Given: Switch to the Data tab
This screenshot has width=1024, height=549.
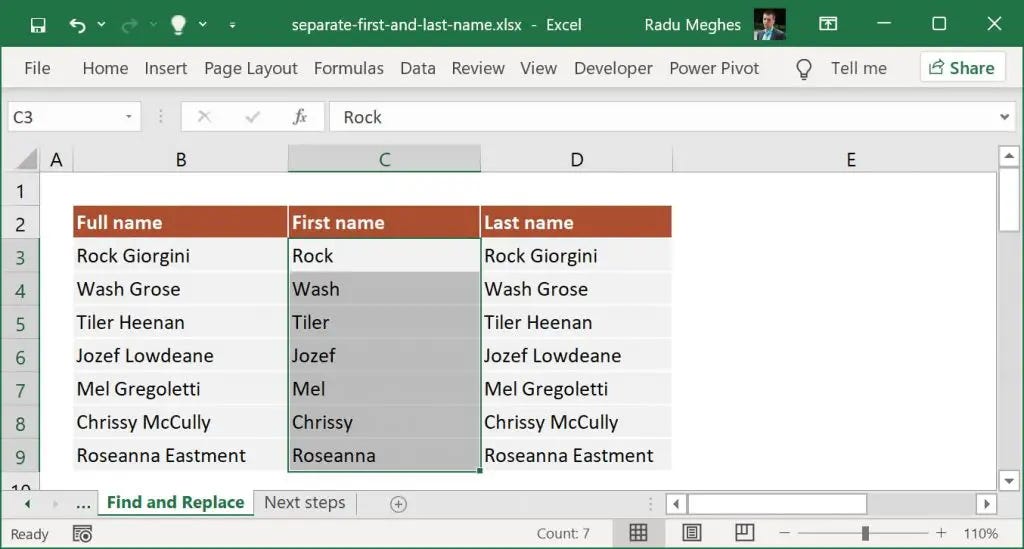Looking at the screenshot, I should coord(417,68).
